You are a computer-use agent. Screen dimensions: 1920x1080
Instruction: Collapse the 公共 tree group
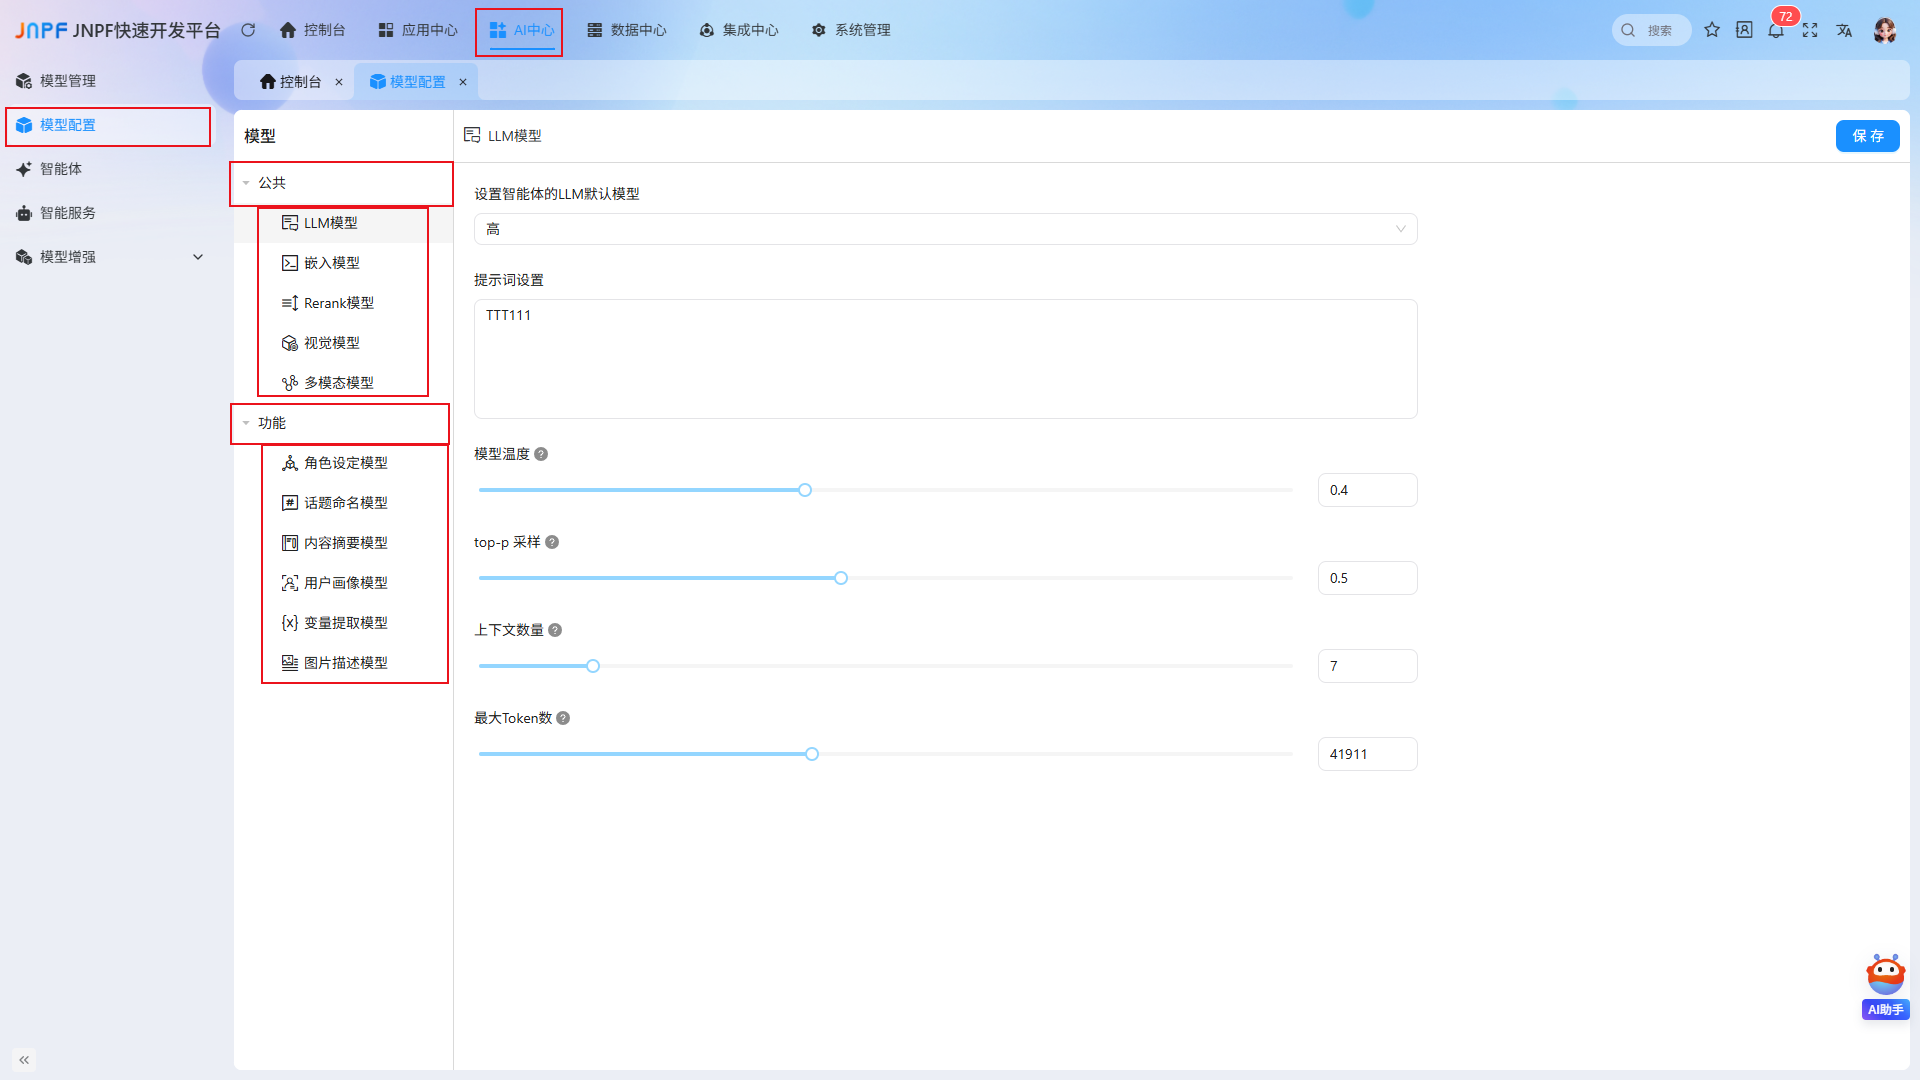246,183
